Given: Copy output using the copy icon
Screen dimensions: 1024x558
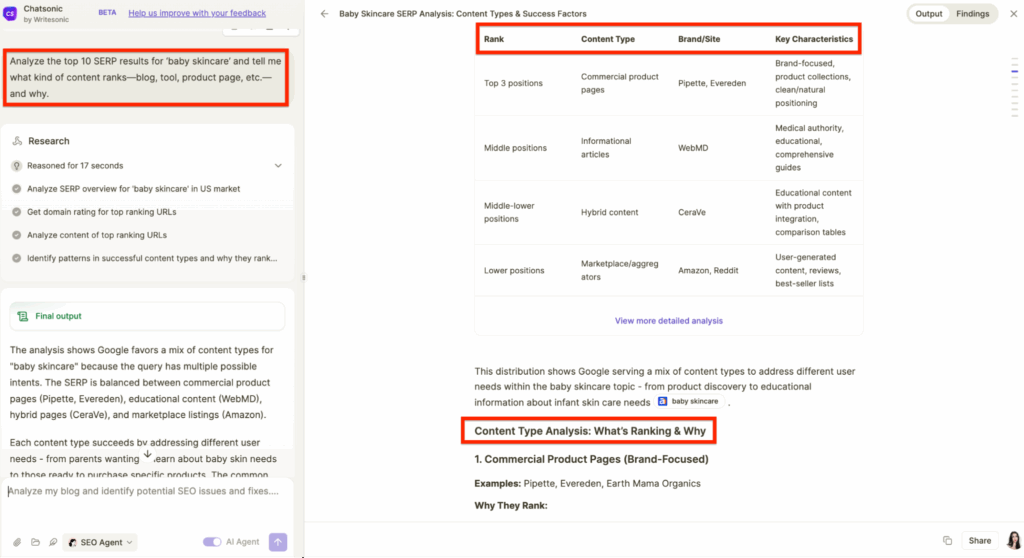Looking at the screenshot, I should pos(948,541).
